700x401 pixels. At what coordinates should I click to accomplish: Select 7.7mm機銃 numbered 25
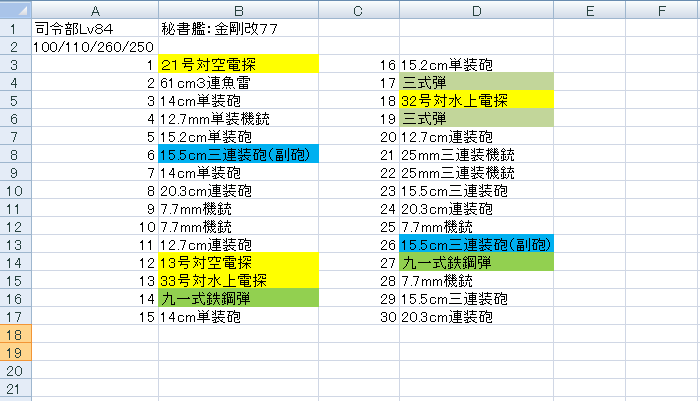pyautogui.click(x=476, y=226)
